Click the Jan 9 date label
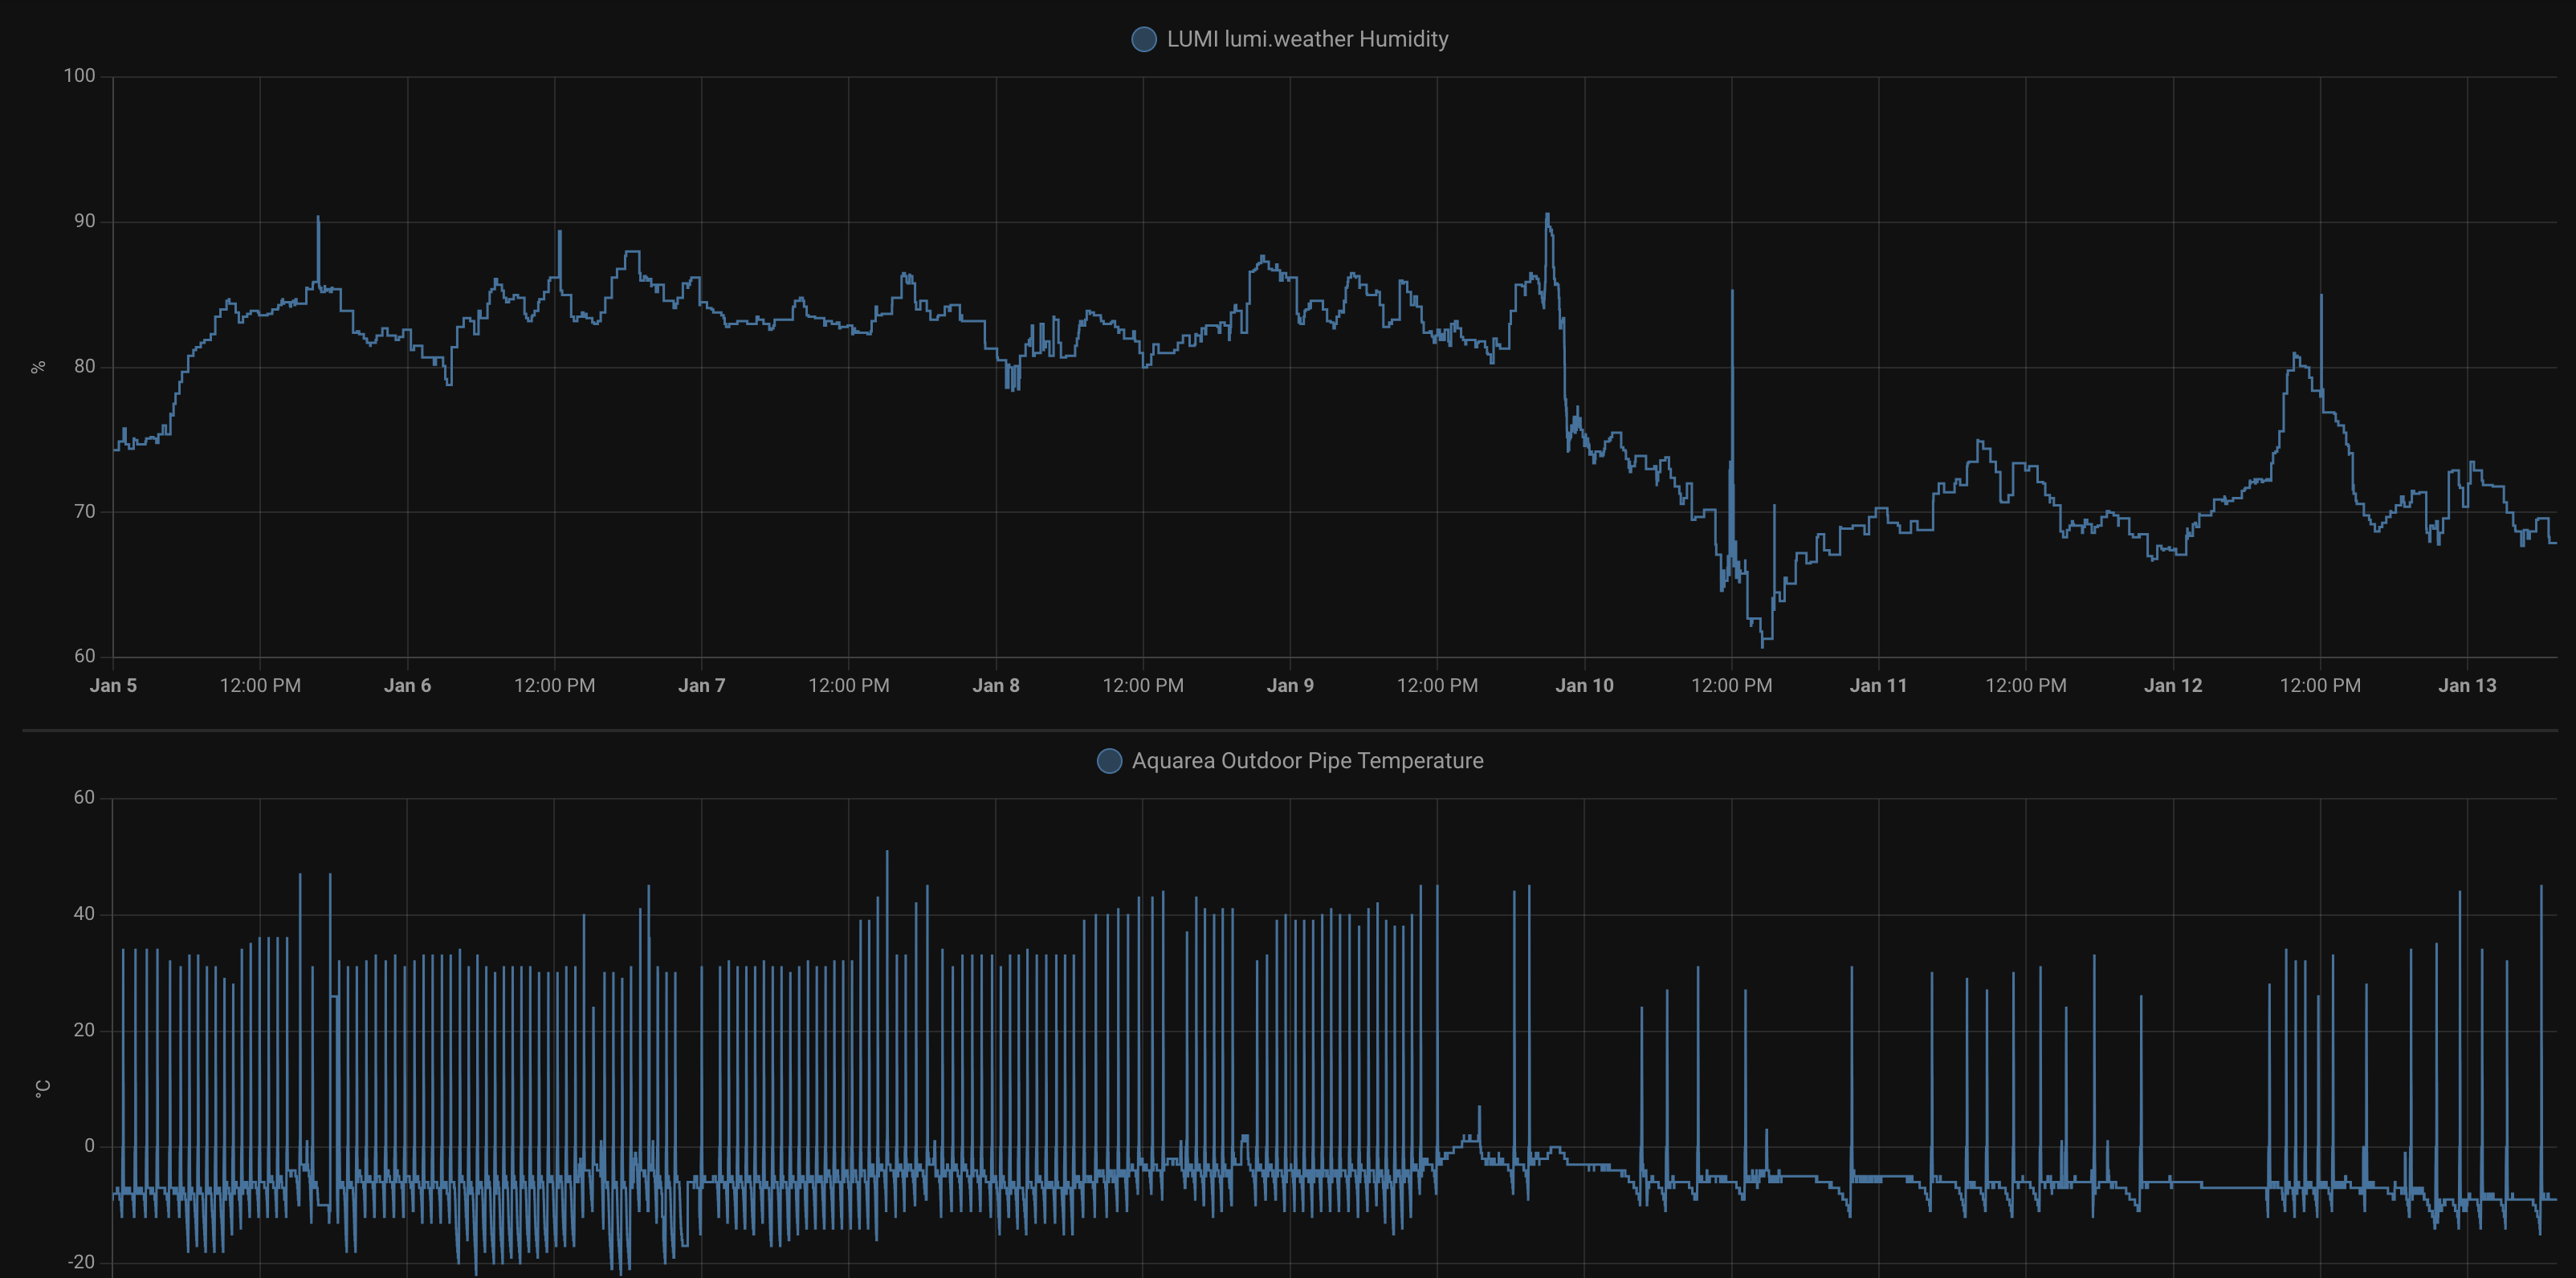The height and width of the screenshot is (1278, 2576). coord(1290,686)
